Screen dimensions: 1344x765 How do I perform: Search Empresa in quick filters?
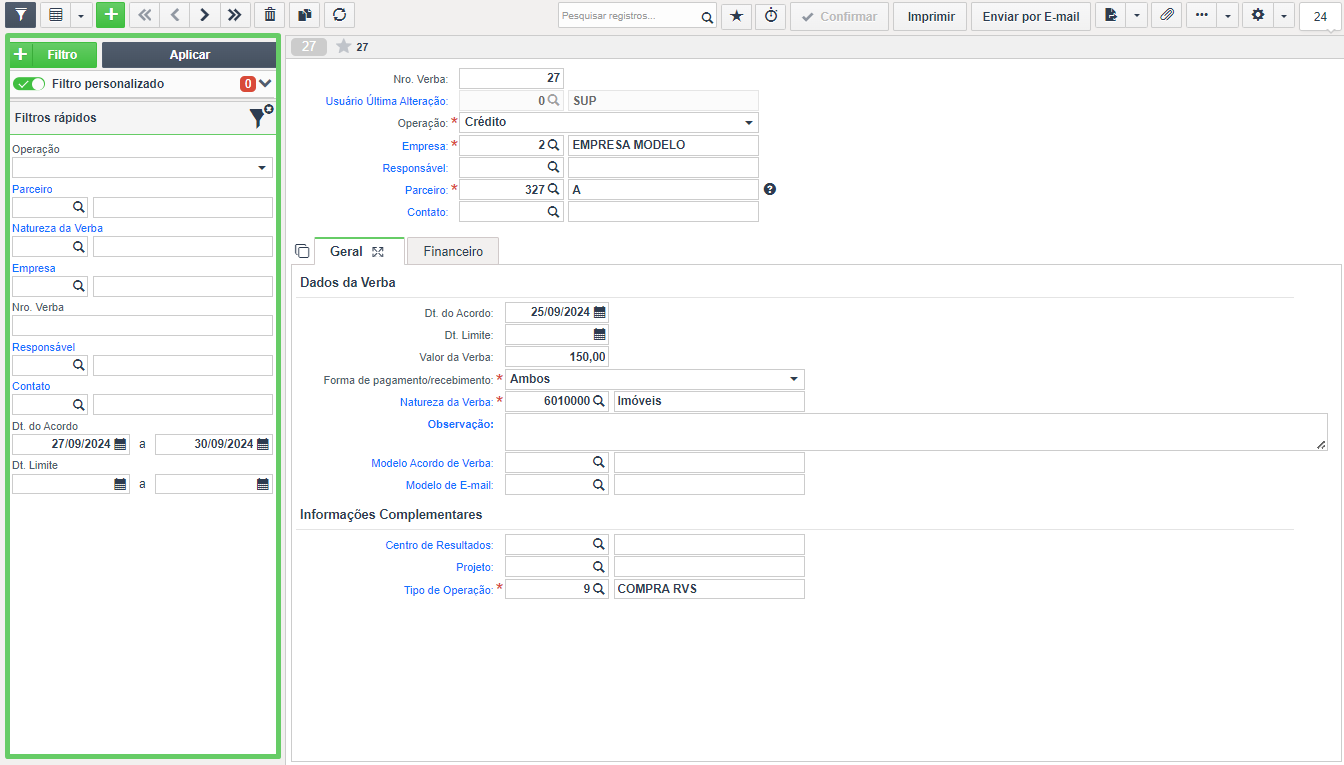point(78,286)
